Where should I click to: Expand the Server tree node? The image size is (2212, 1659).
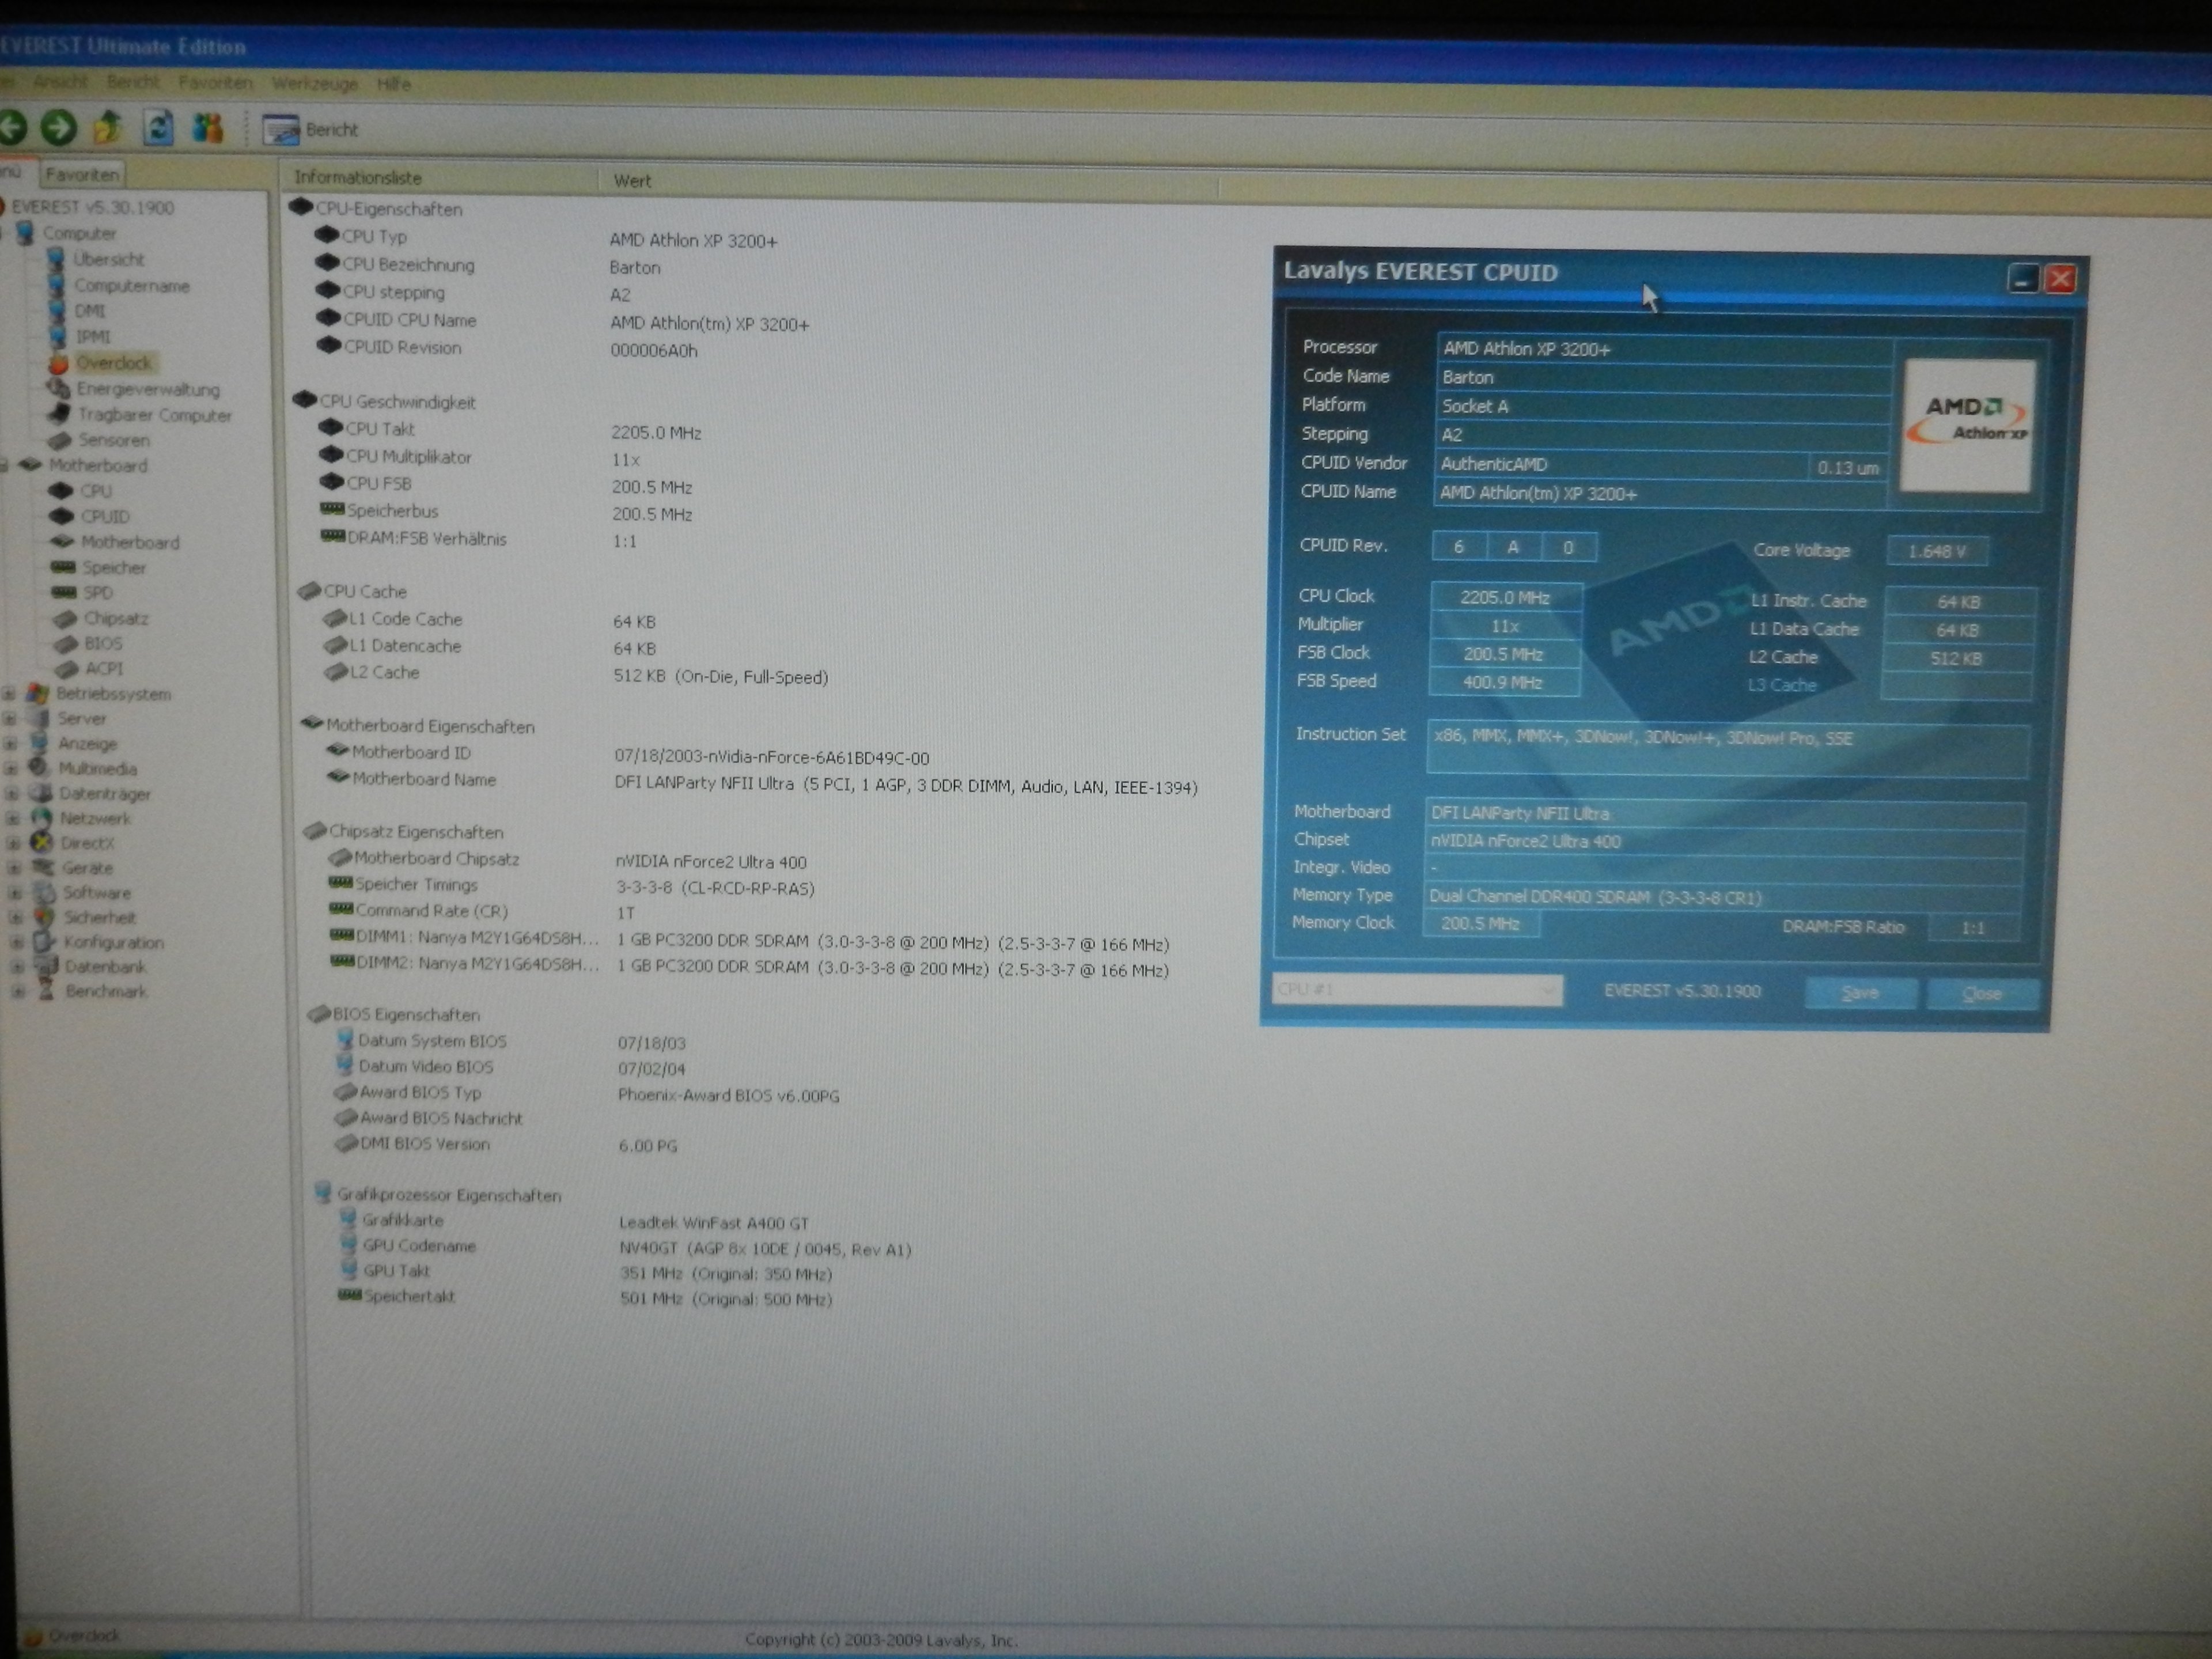[x=10, y=718]
